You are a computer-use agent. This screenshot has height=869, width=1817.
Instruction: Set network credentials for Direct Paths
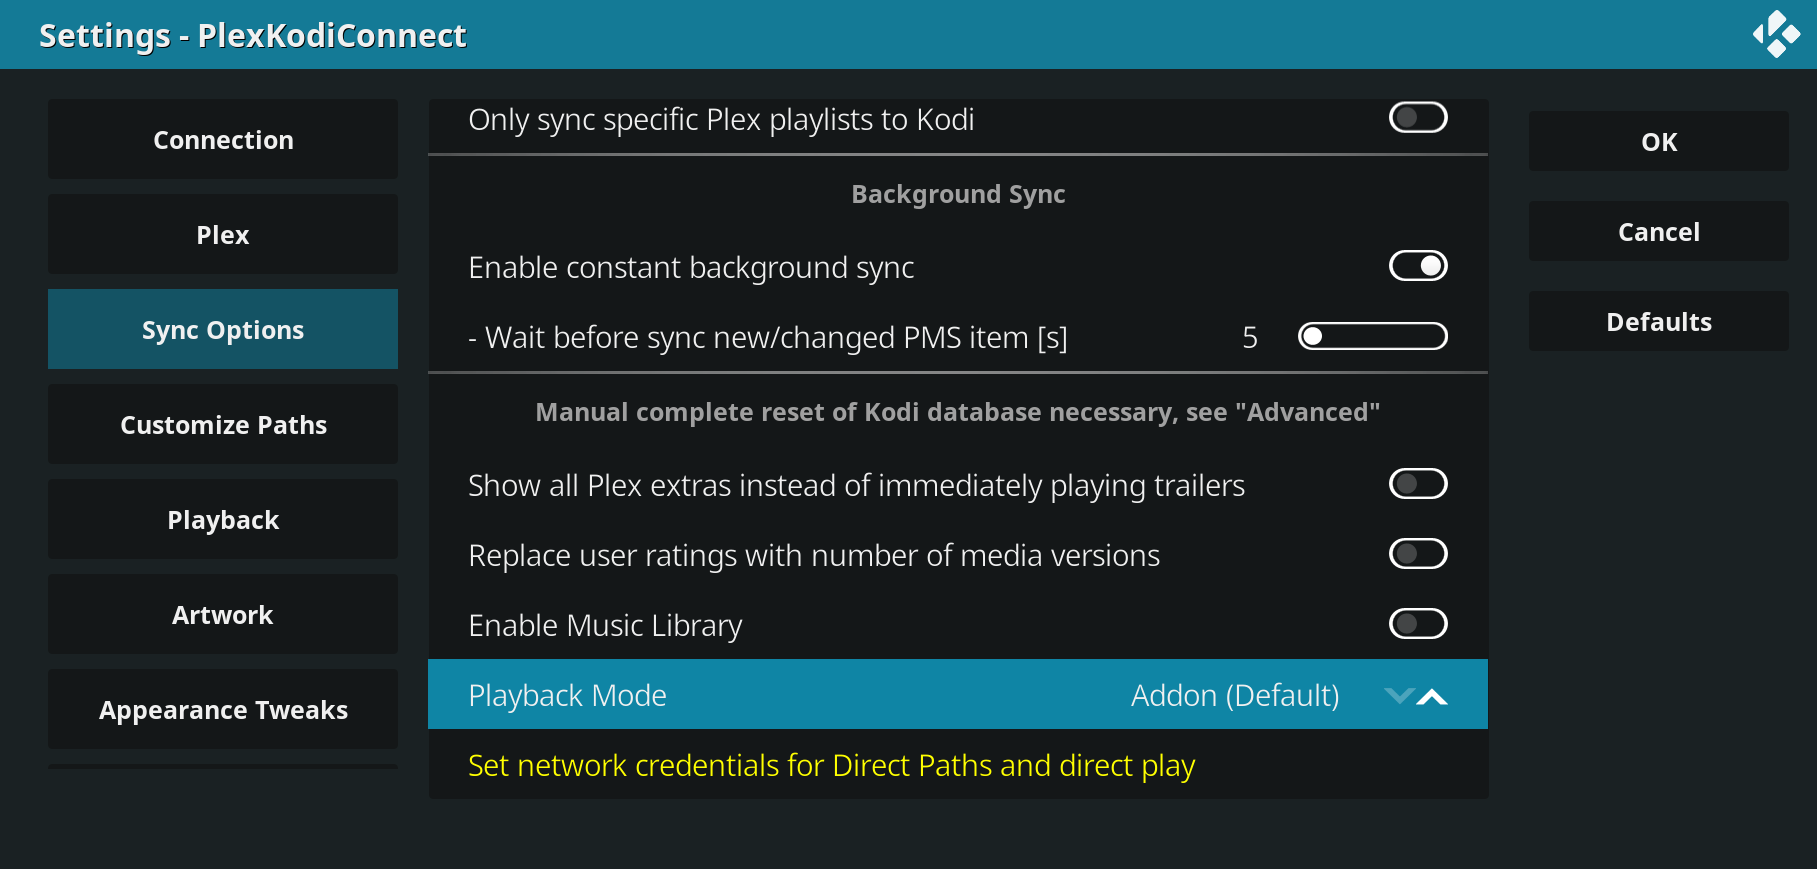(x=831, y=765)
